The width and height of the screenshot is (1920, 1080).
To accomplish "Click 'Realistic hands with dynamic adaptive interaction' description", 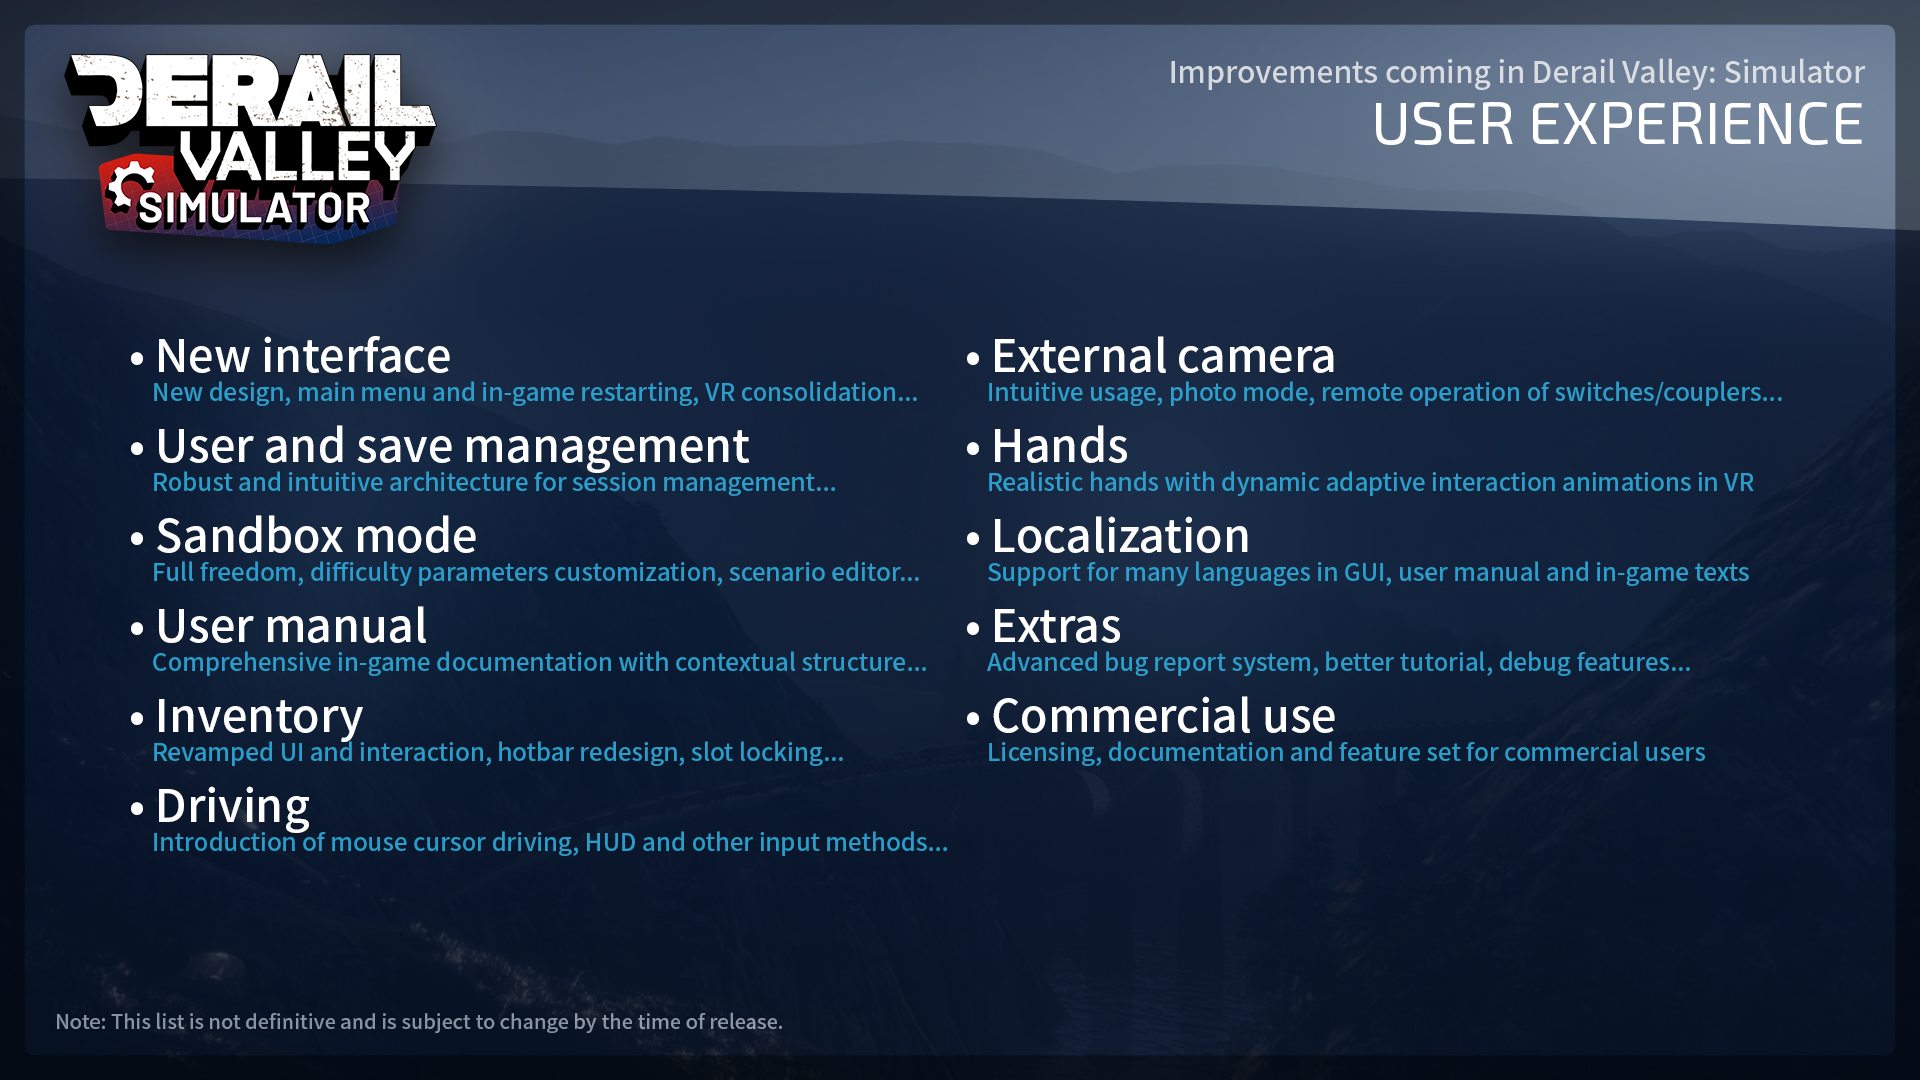I will point(1371,482).
